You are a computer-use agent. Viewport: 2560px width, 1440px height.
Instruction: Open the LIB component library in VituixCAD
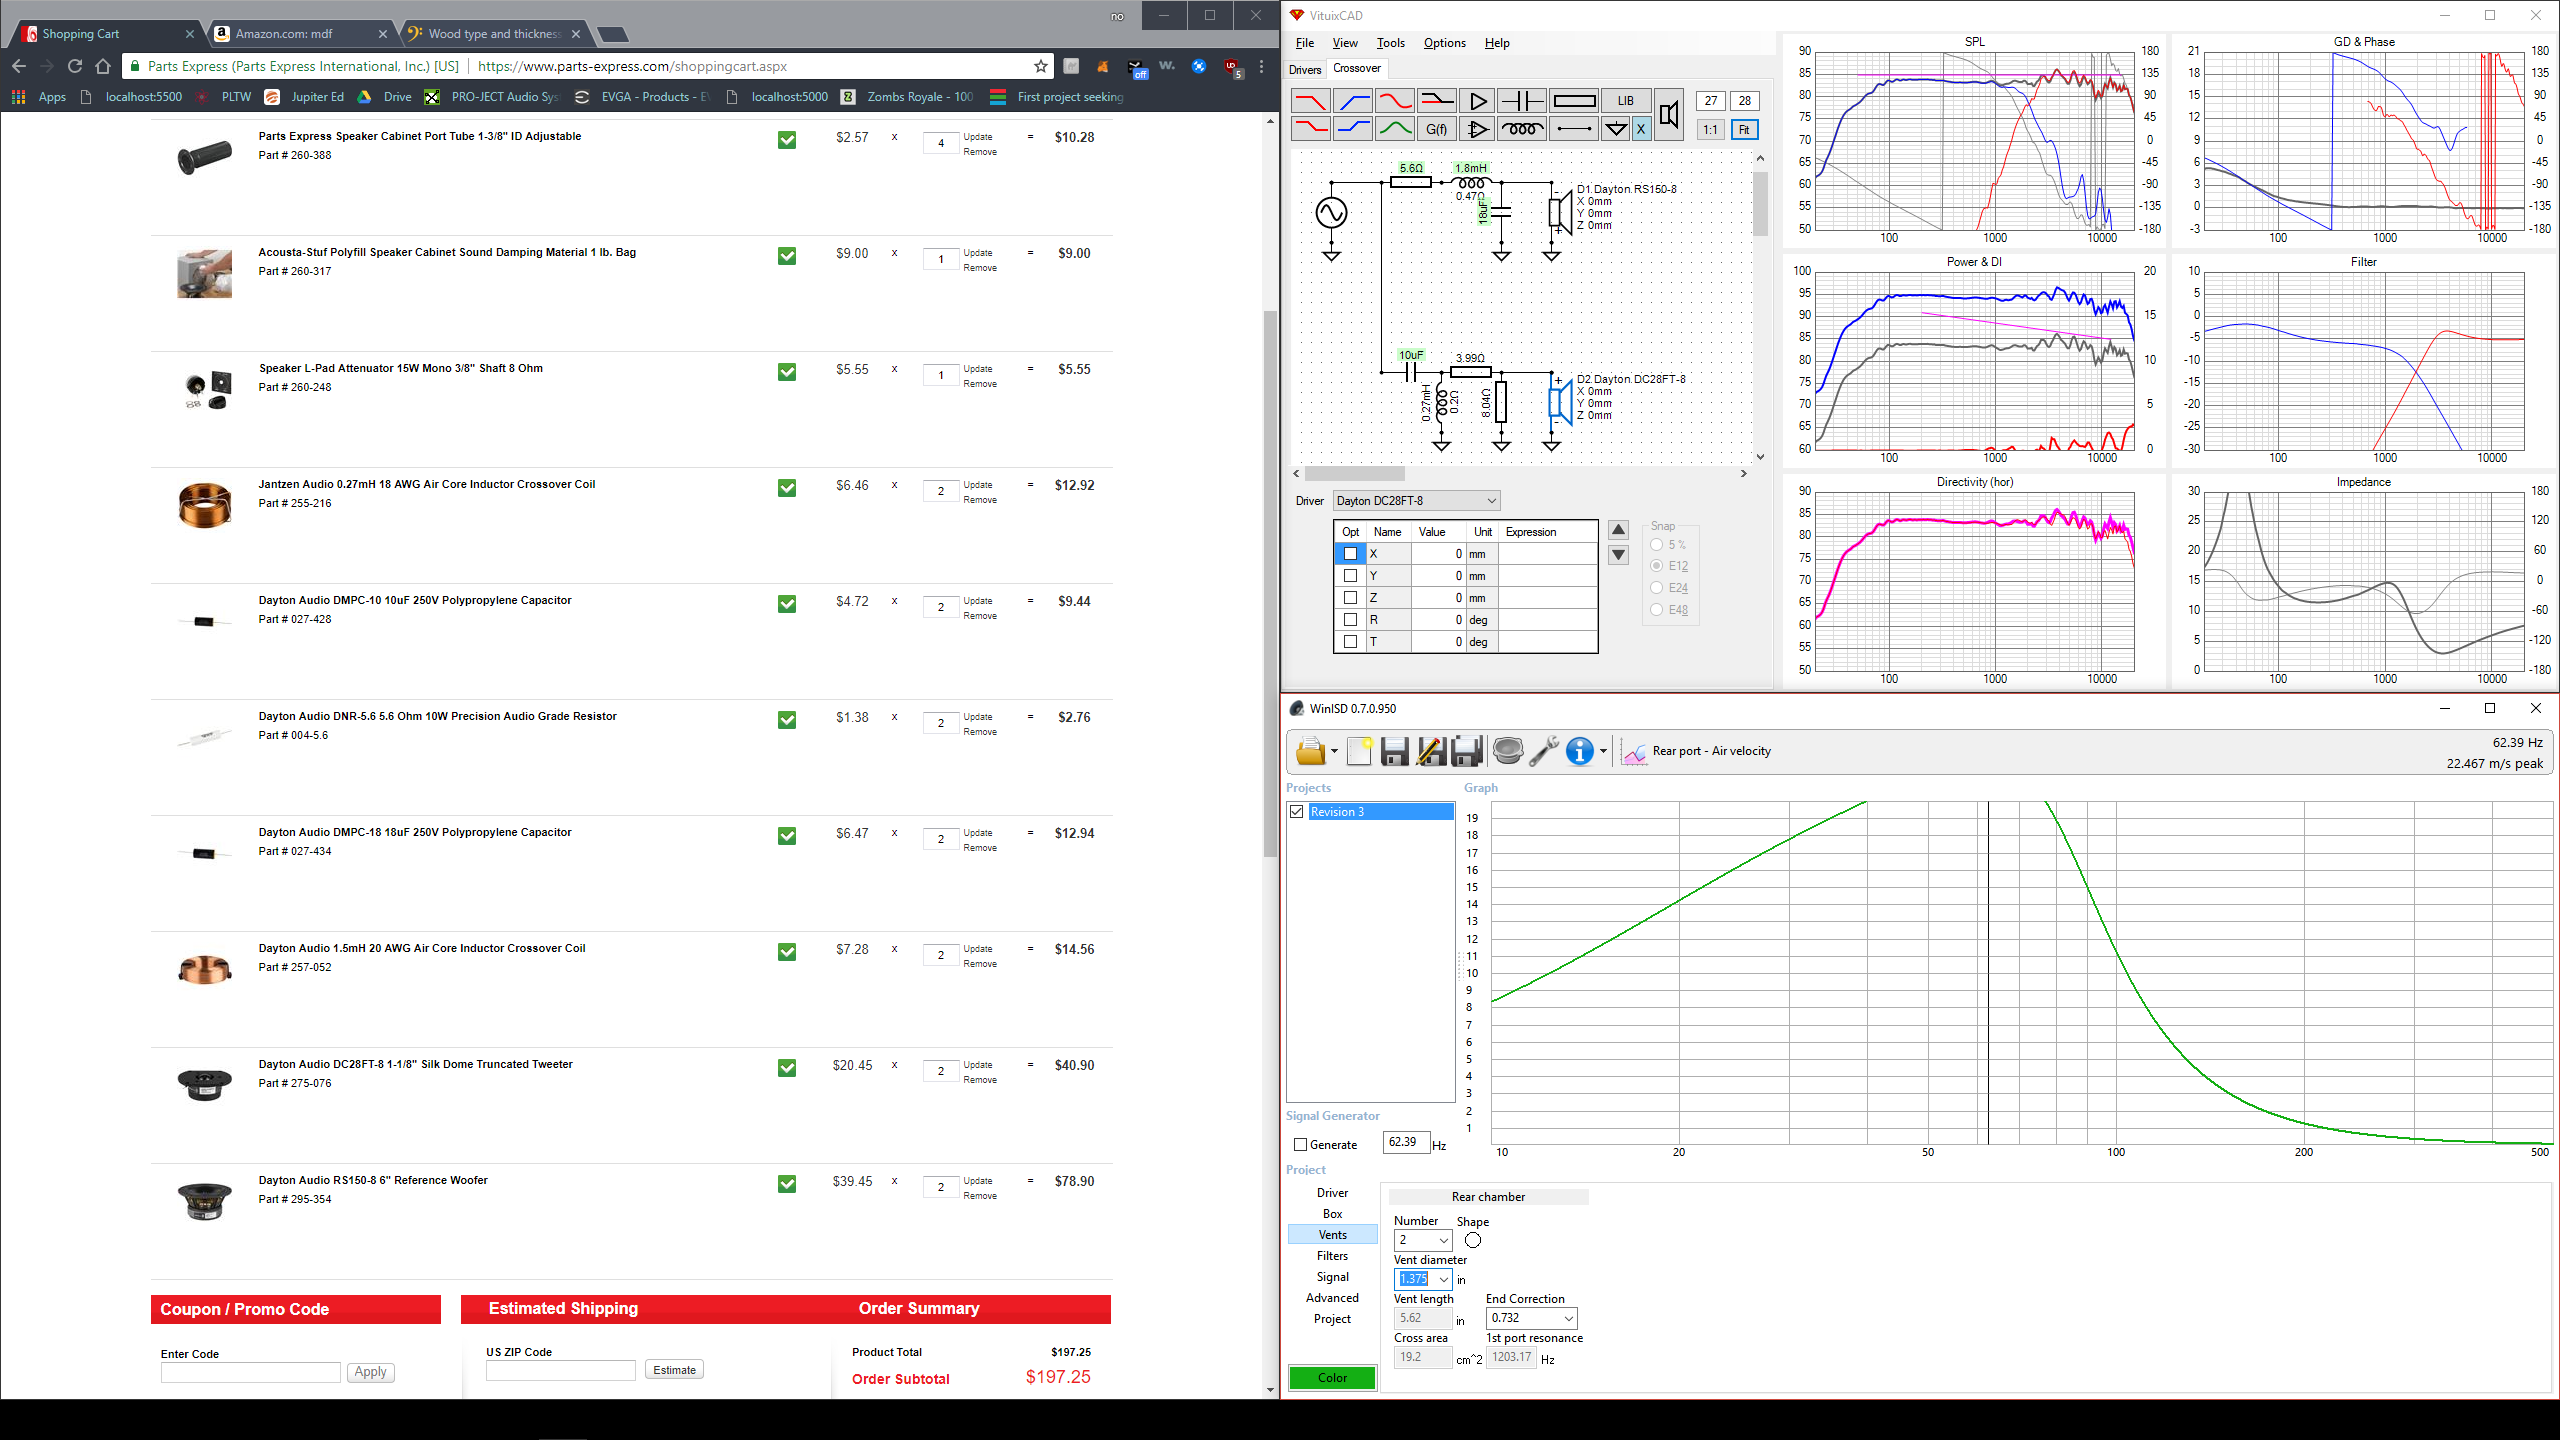pyautogui.click(x=1626, y=101)
